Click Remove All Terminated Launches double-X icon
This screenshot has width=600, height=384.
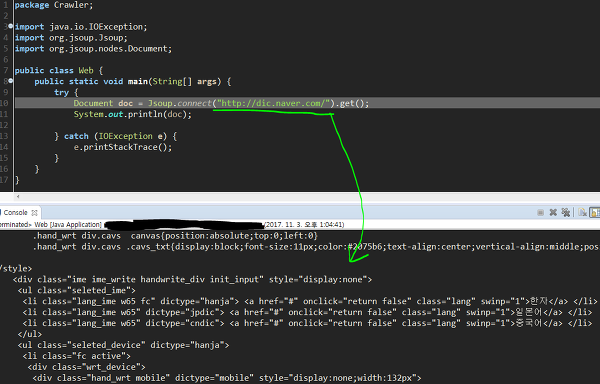click(x=566, y=212)
